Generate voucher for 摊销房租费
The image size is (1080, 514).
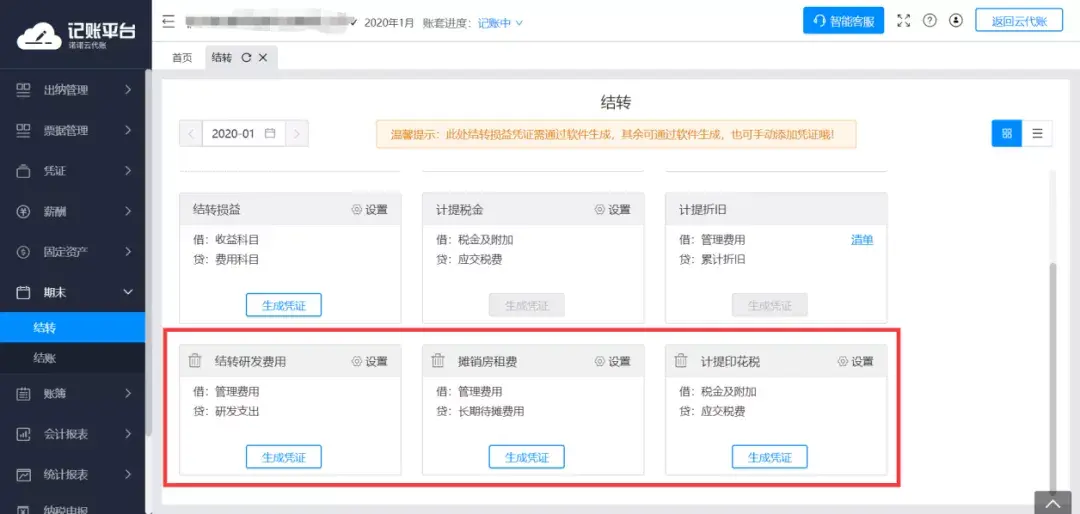point(527,457)
